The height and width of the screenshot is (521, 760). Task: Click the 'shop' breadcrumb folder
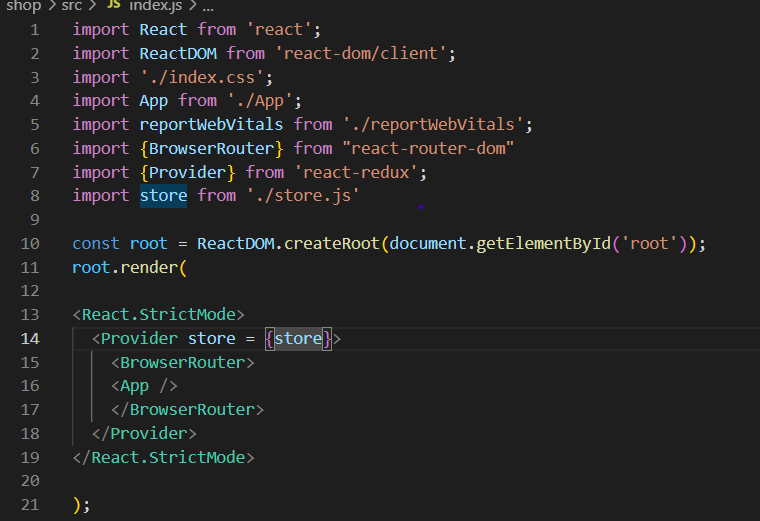tap(23, 6)
